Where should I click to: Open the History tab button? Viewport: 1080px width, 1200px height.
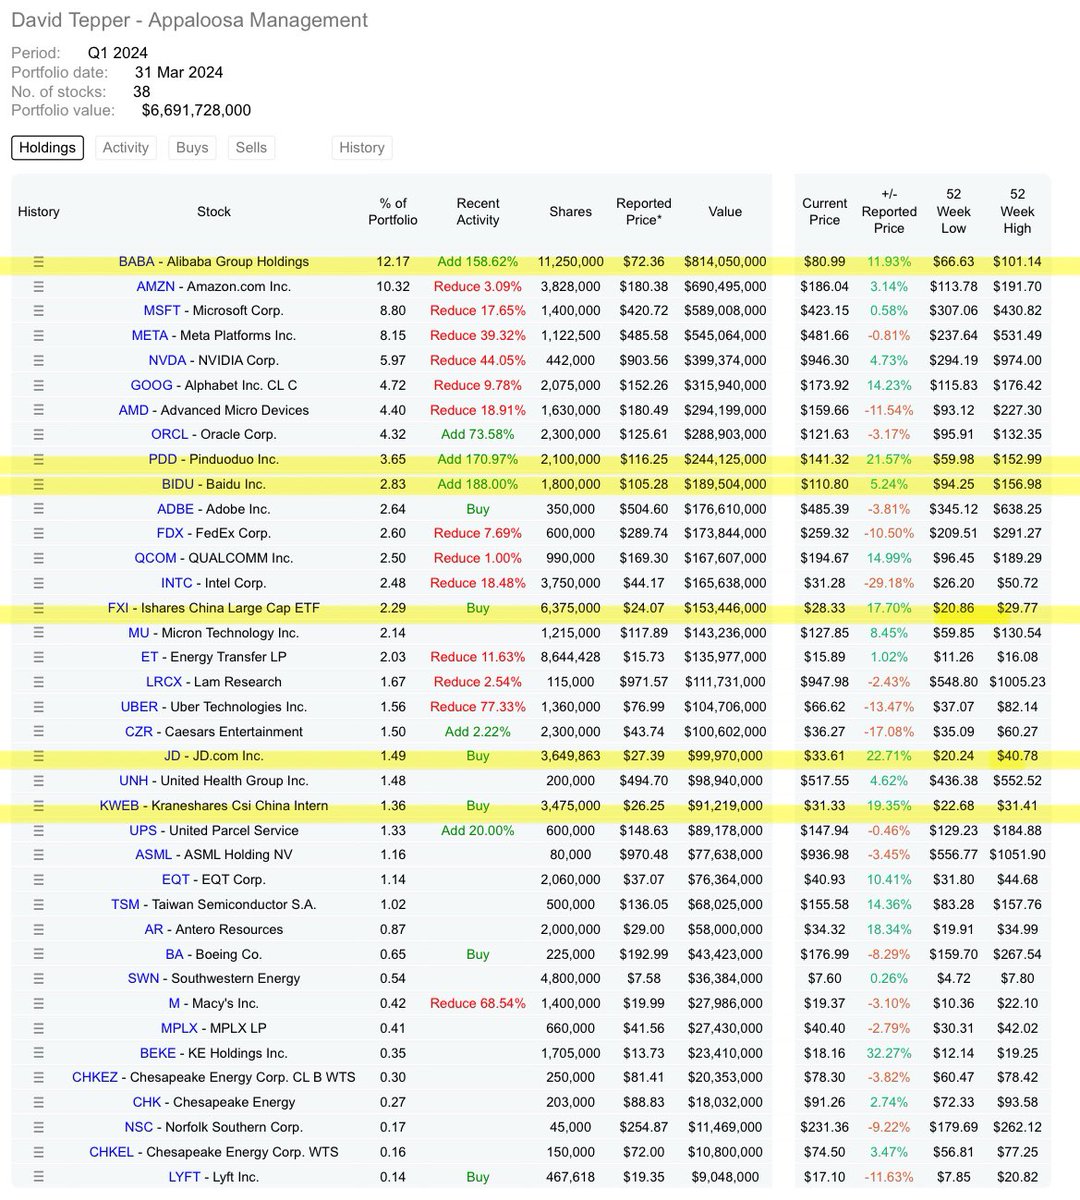point(362,147)
